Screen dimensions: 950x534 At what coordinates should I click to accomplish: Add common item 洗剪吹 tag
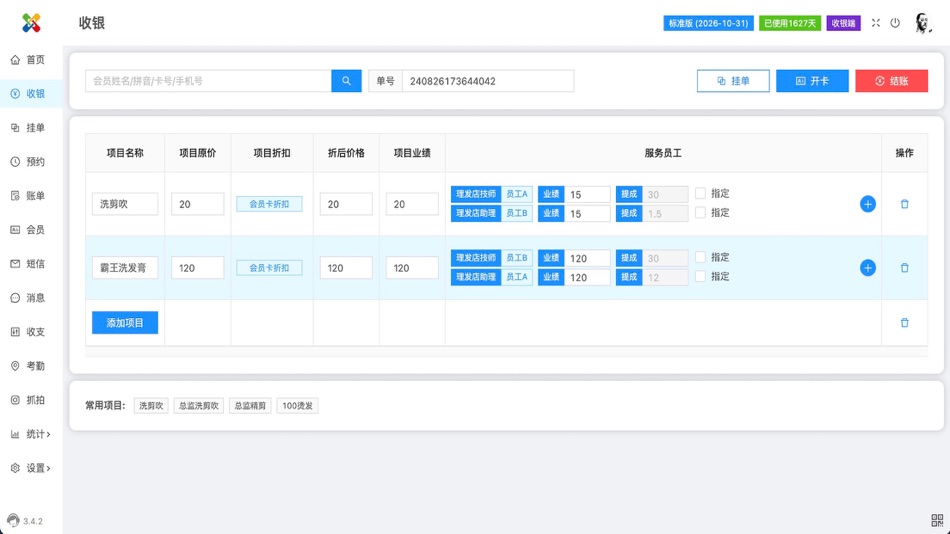(x=151, y=406)
